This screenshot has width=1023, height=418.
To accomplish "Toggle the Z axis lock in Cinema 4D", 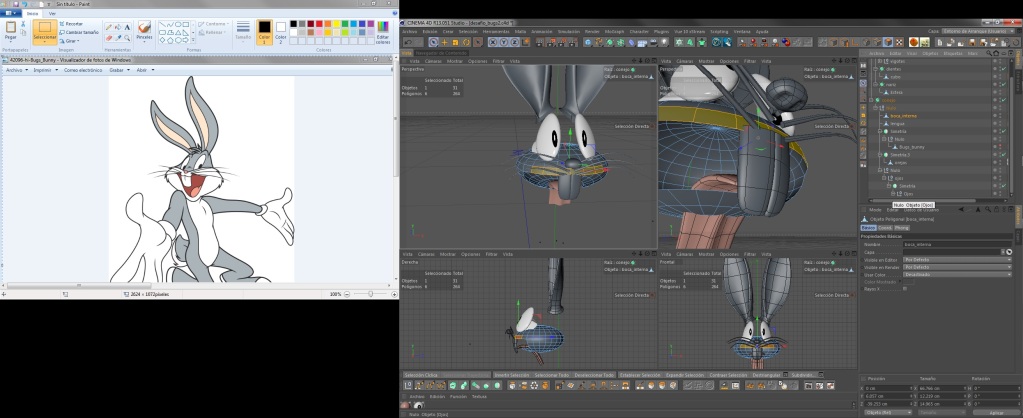I will pos(515,42).
